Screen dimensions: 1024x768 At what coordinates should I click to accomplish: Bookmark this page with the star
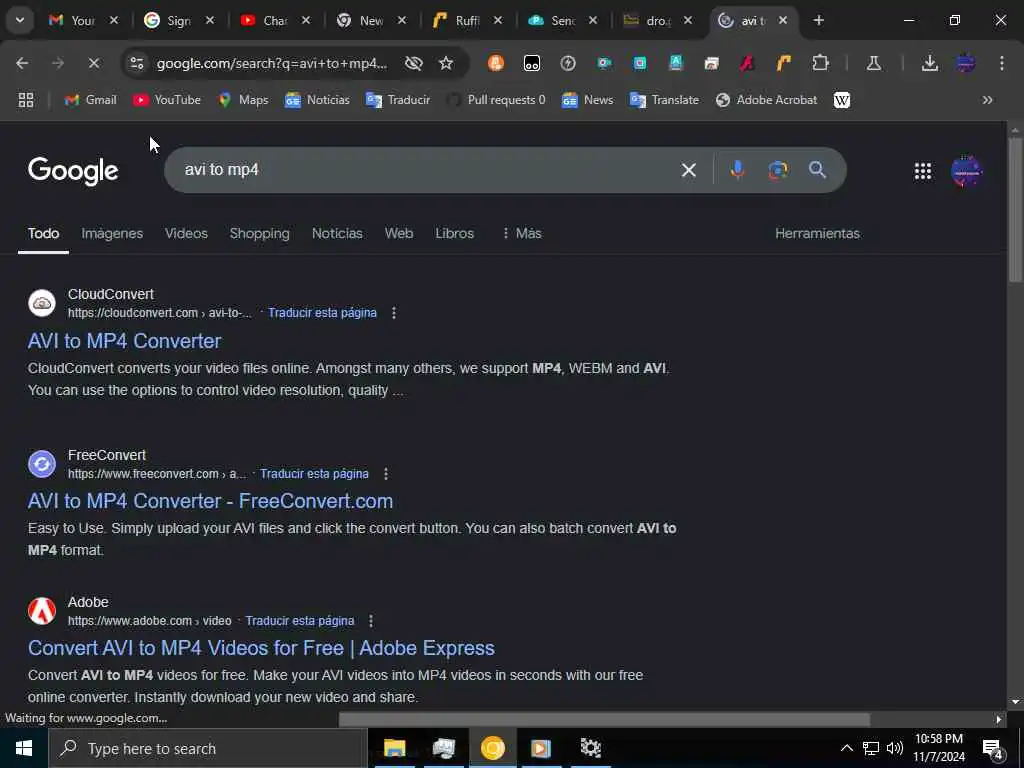click(x=446, y=63)
